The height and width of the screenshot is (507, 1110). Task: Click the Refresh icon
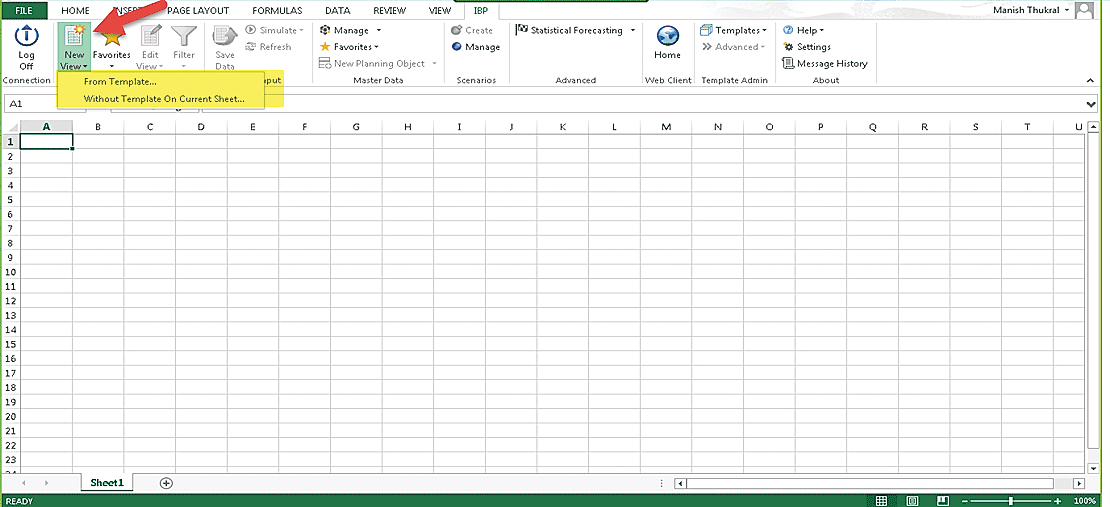point(251,47)
